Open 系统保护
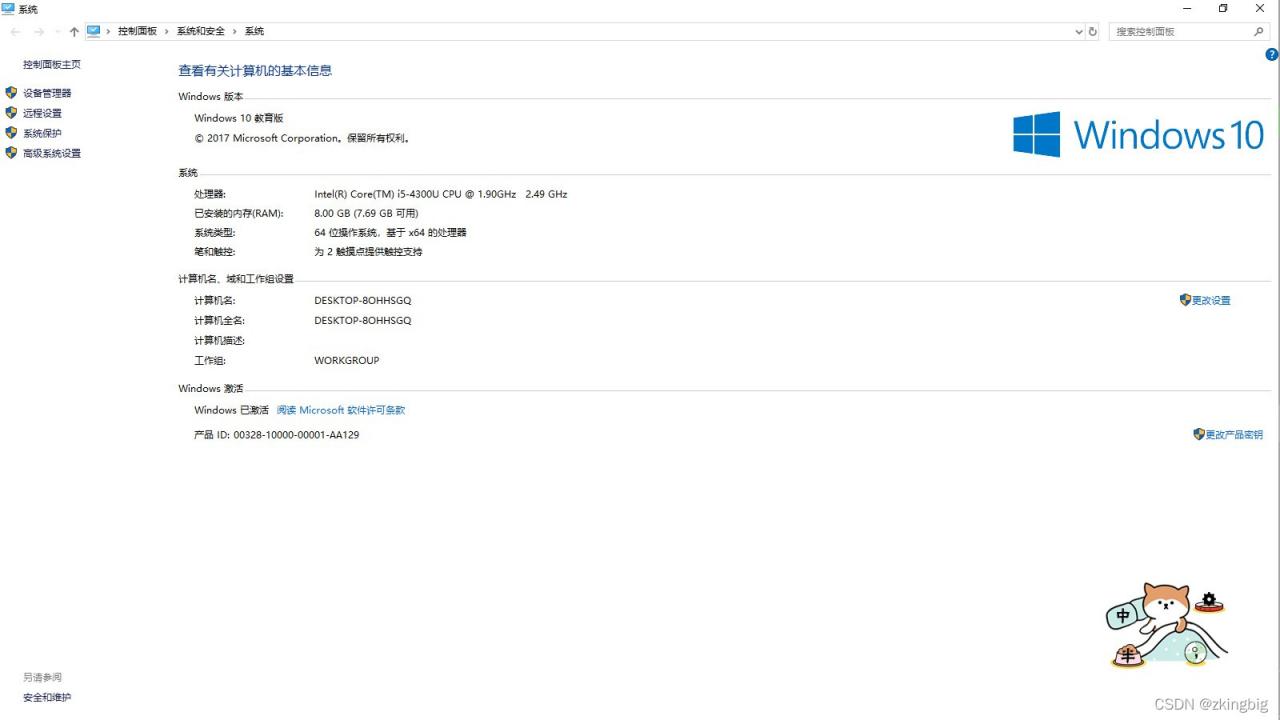Viewport: 1280px width, 720px height. point(42,133)
